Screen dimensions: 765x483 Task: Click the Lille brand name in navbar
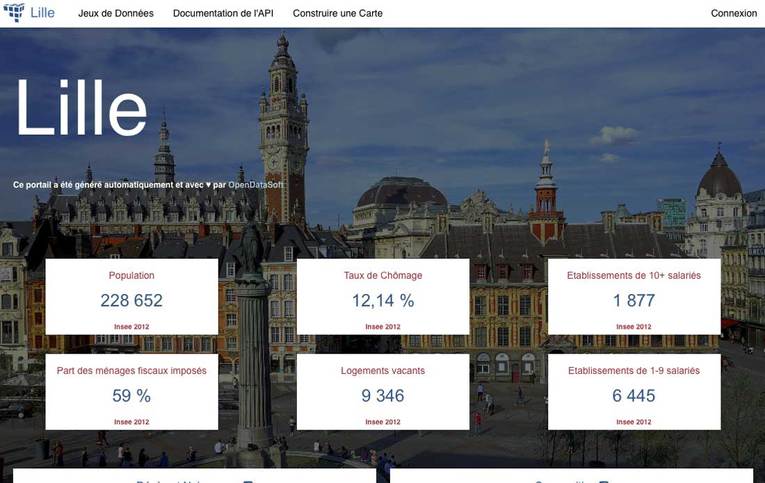point(43,13)
